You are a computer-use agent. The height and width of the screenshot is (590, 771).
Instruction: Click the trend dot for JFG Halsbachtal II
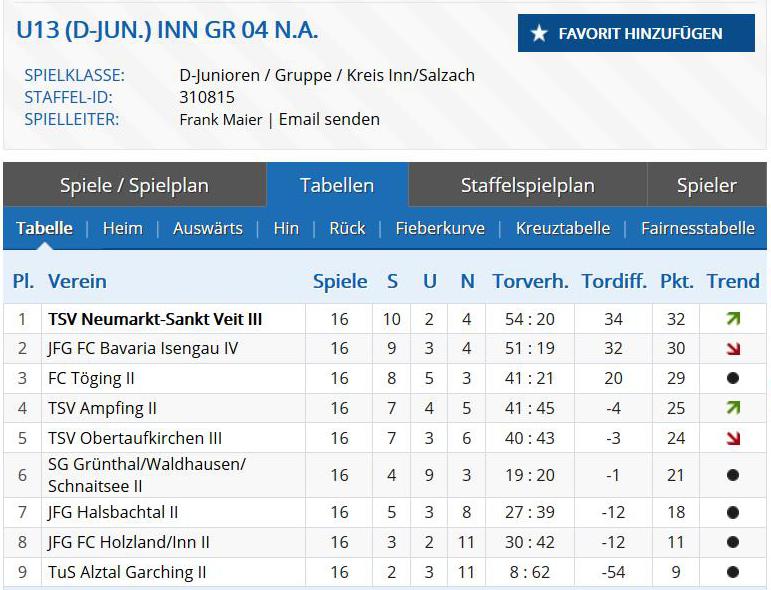coord(733,512)
